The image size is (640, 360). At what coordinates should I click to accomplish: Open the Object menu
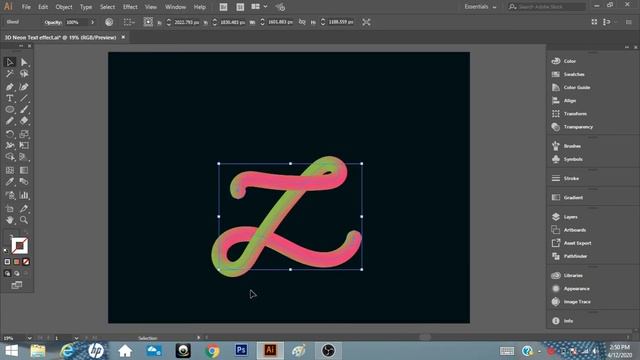click(64, 7)
